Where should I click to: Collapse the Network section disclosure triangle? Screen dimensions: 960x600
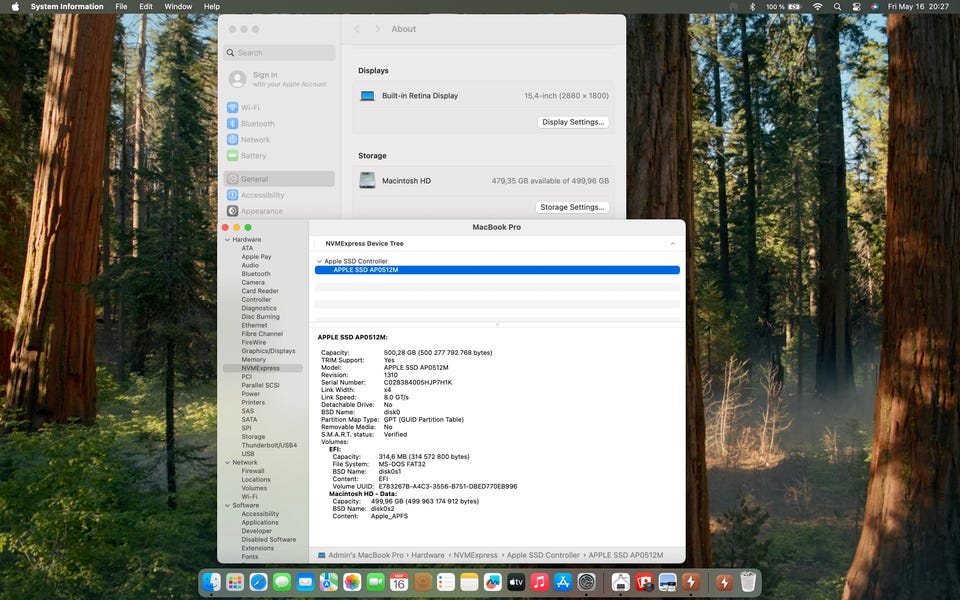pos(227,463)
